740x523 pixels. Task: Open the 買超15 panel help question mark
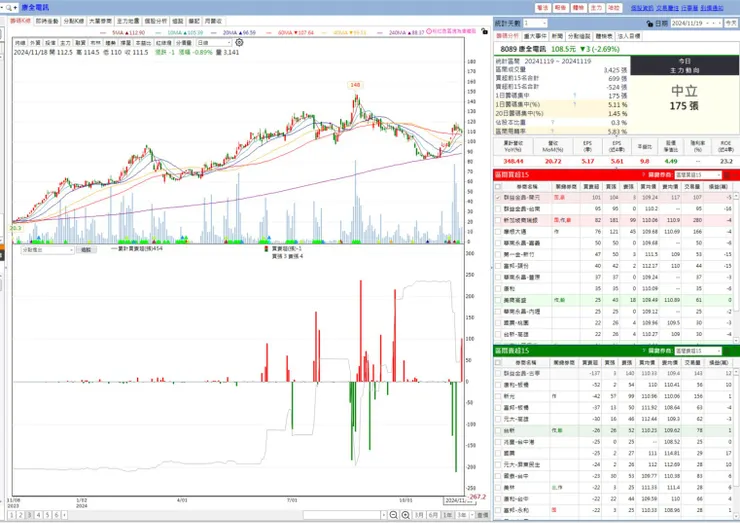tap(643, 175)
